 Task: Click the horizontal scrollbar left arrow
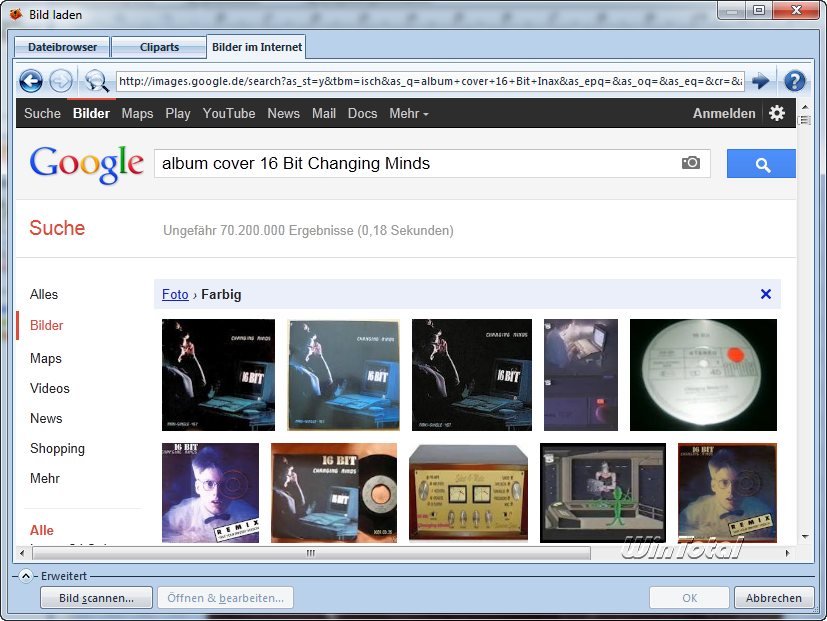[22, 553]
